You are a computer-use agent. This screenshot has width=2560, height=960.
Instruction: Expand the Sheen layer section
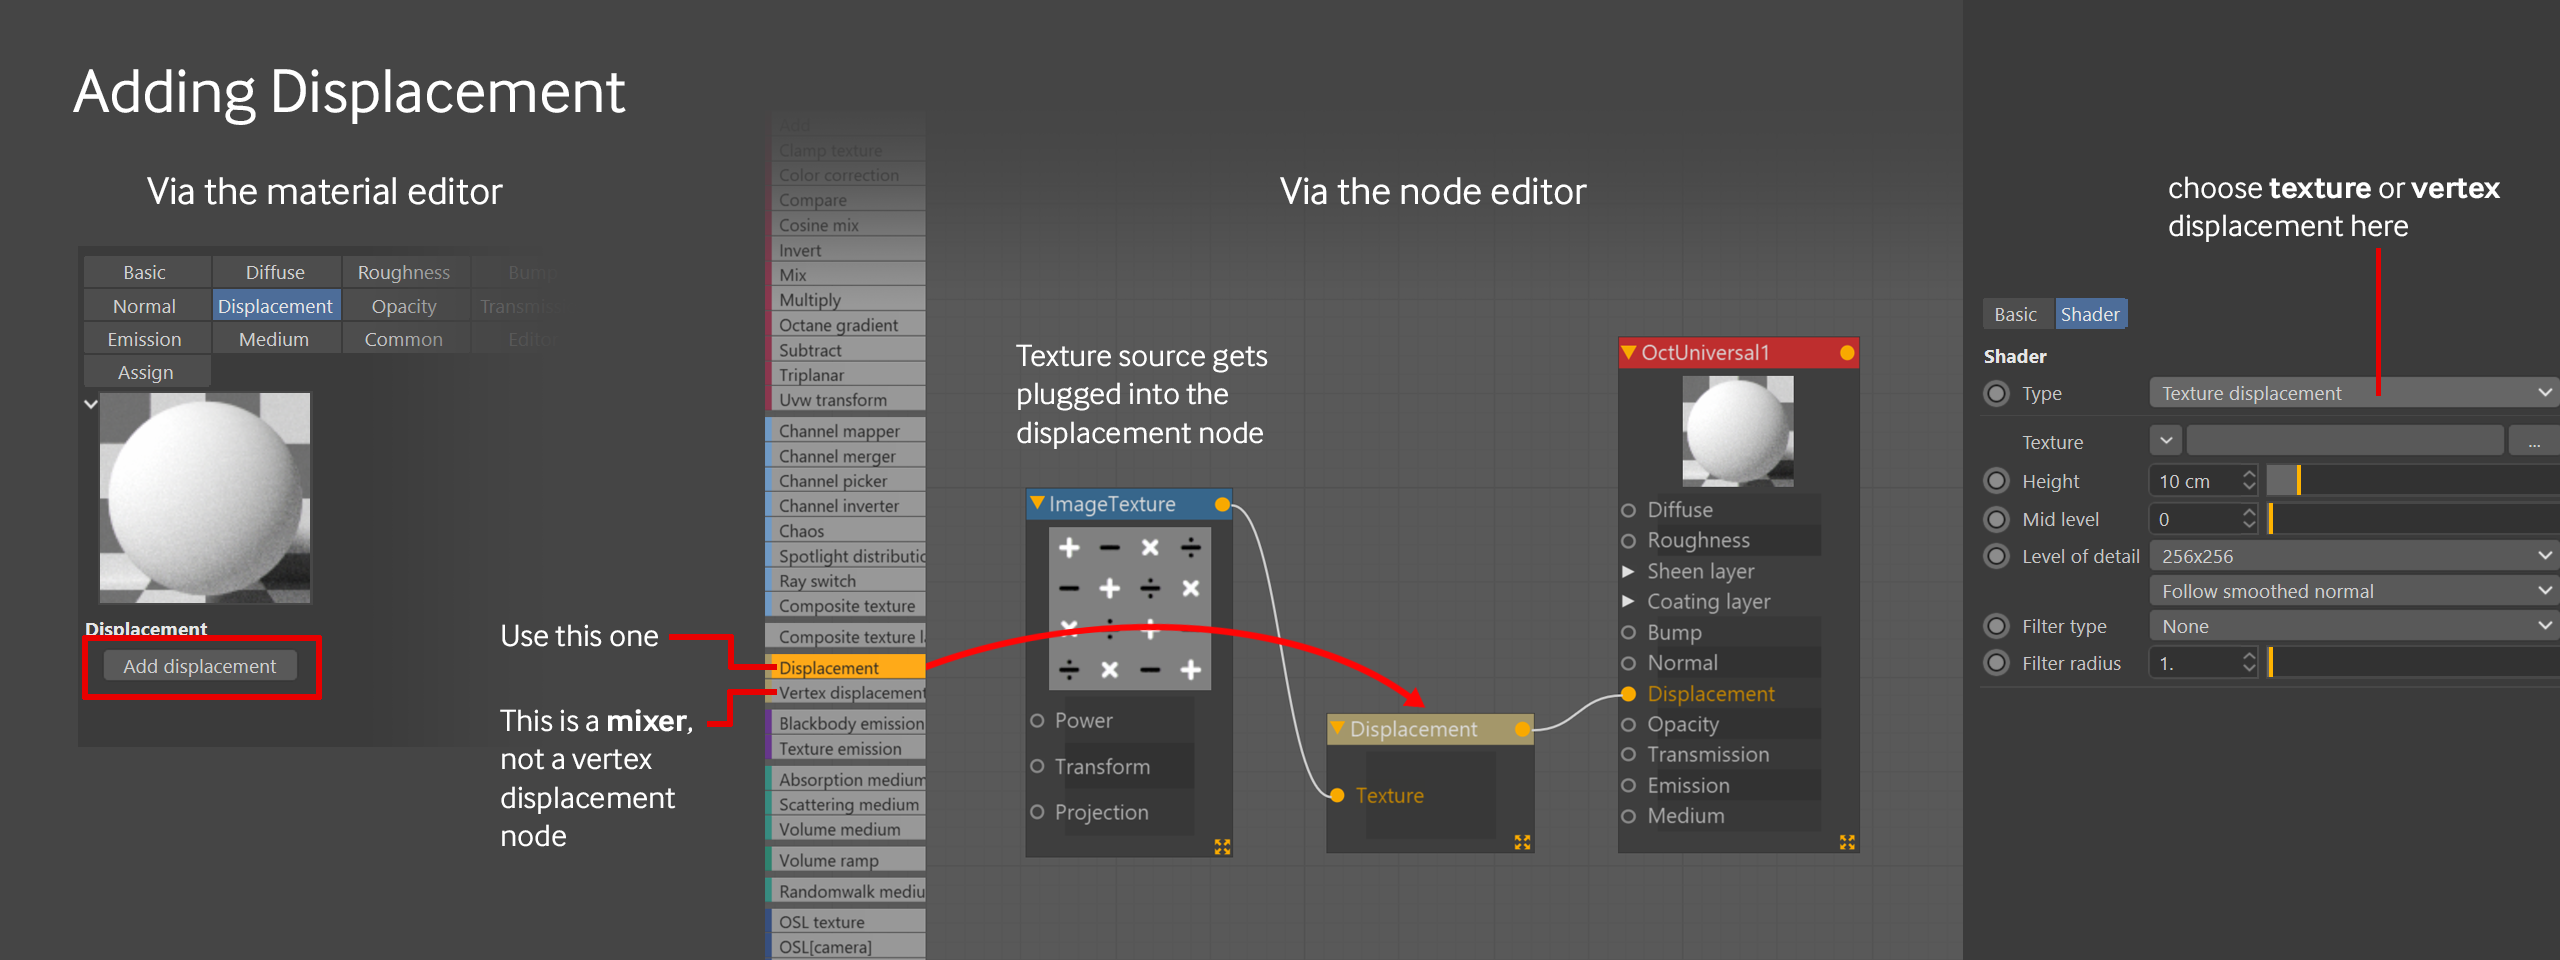pyautogui.click(x=1628, y=571)
